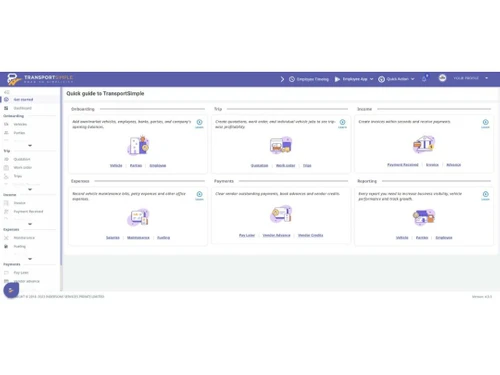This screenshot has width=500, height=375.
Task: Open the Quick Action dropdown arrow
Action: (413, 79)
